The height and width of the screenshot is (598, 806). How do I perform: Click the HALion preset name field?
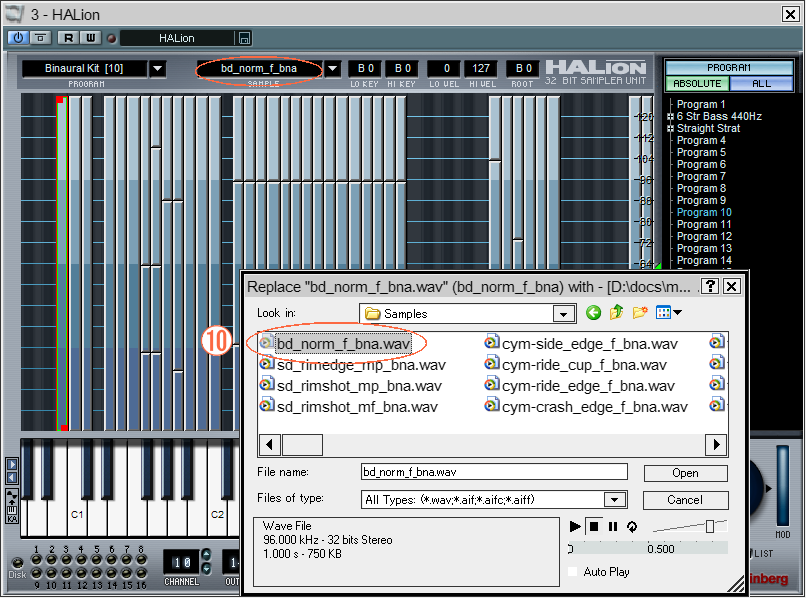[x=177, y=38]
